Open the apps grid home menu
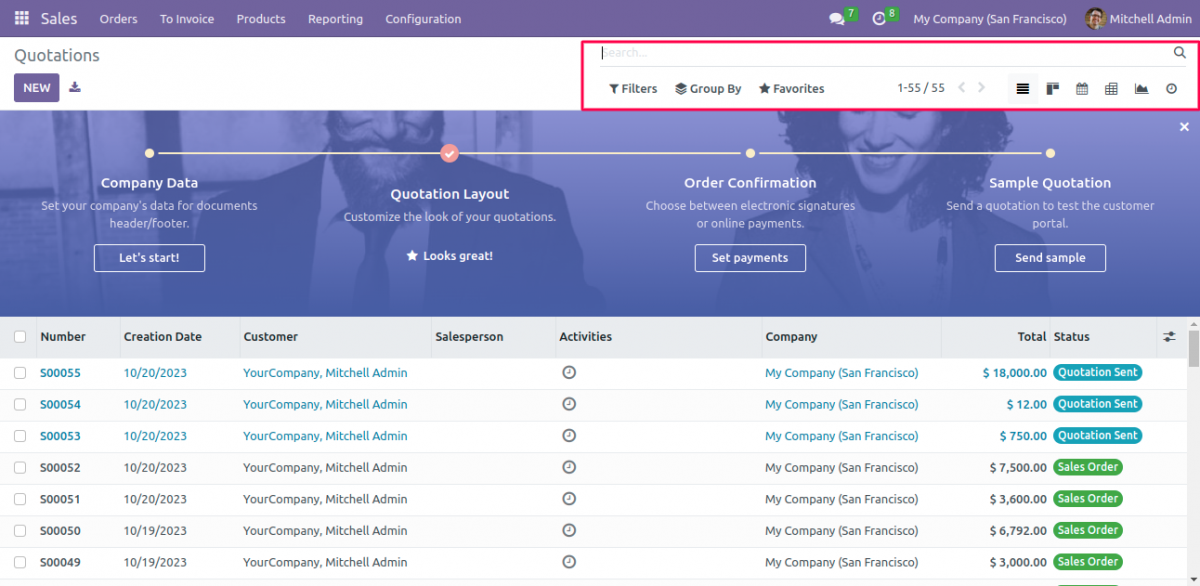 [22, 19]
